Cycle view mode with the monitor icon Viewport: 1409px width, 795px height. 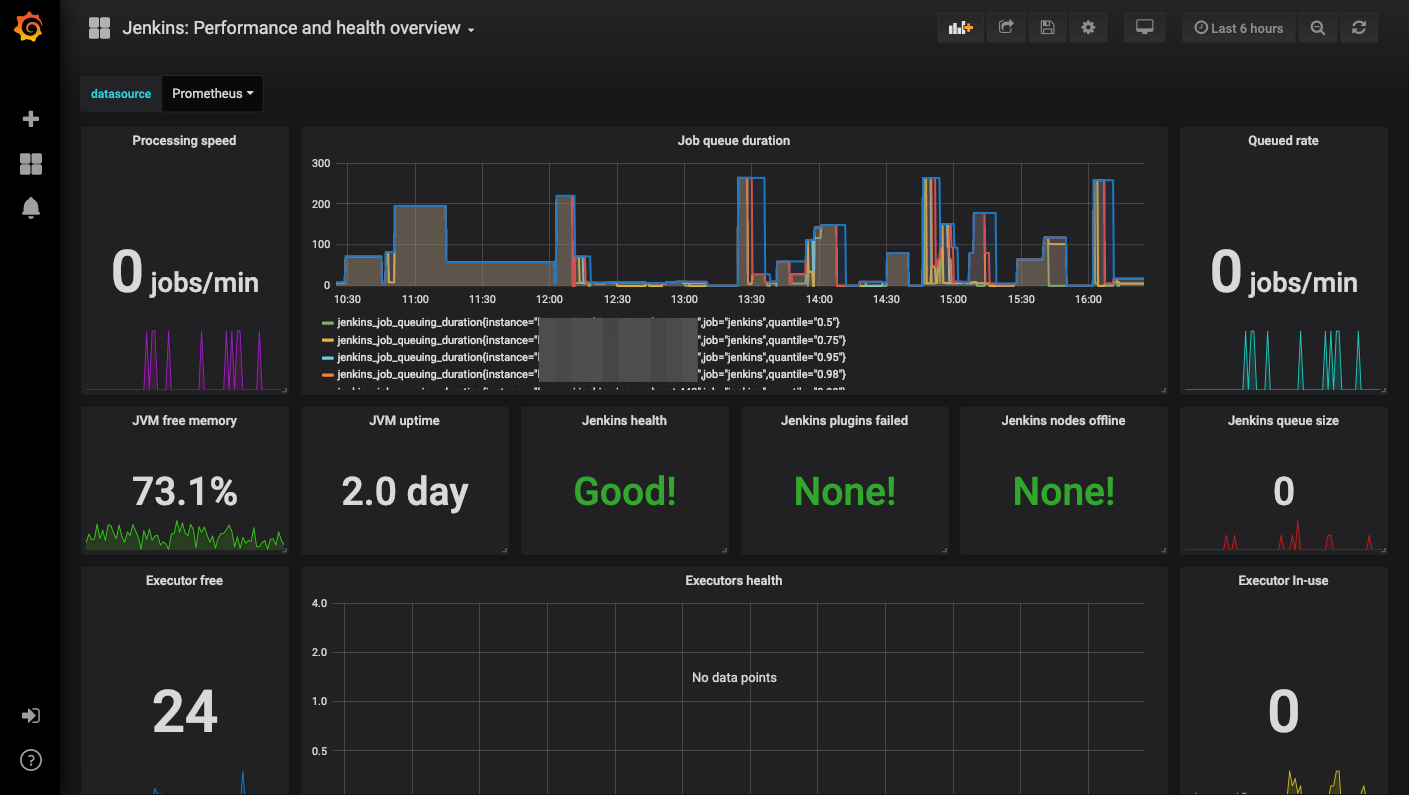(1145, 28)
